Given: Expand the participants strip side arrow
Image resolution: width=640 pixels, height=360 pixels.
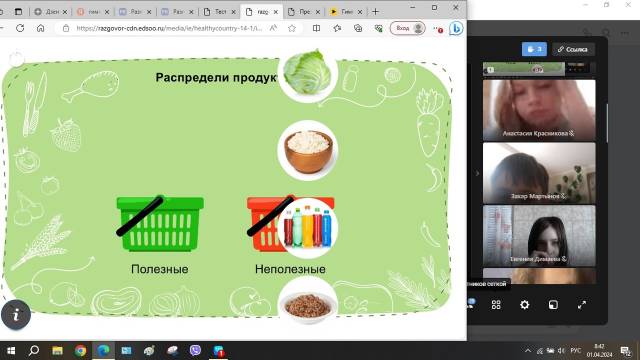Looking at the screenshot, I should click(x=477, y=173).
